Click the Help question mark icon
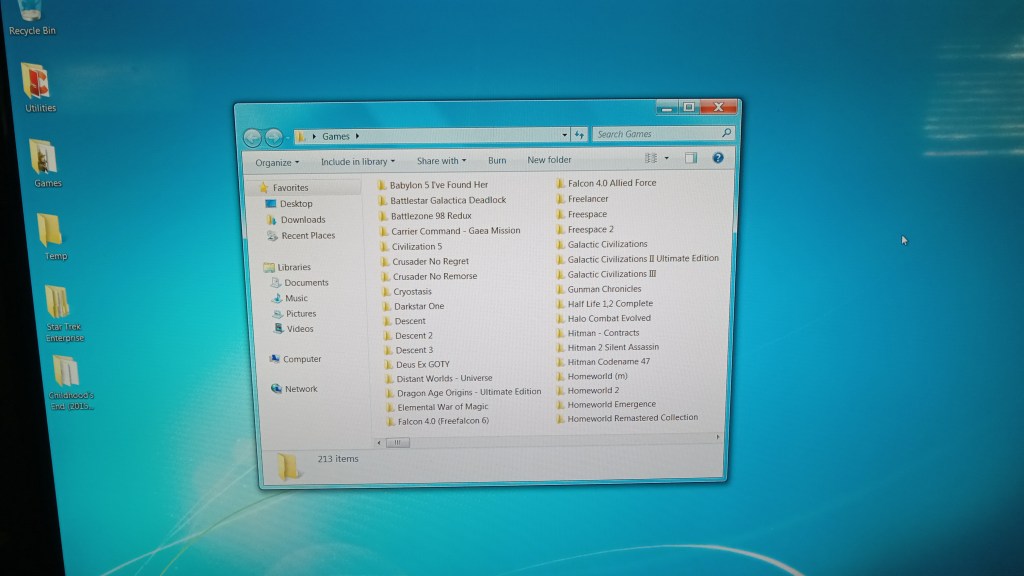1024x576 pixels. [x=717, y=158]
